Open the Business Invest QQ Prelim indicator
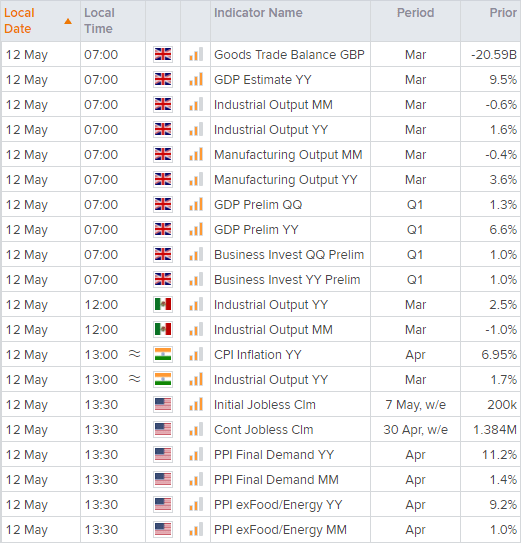 [x=289, y=255]
